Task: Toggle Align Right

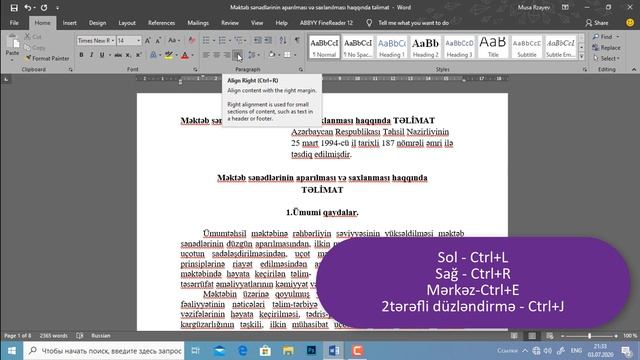Action: tap(227, 55)
